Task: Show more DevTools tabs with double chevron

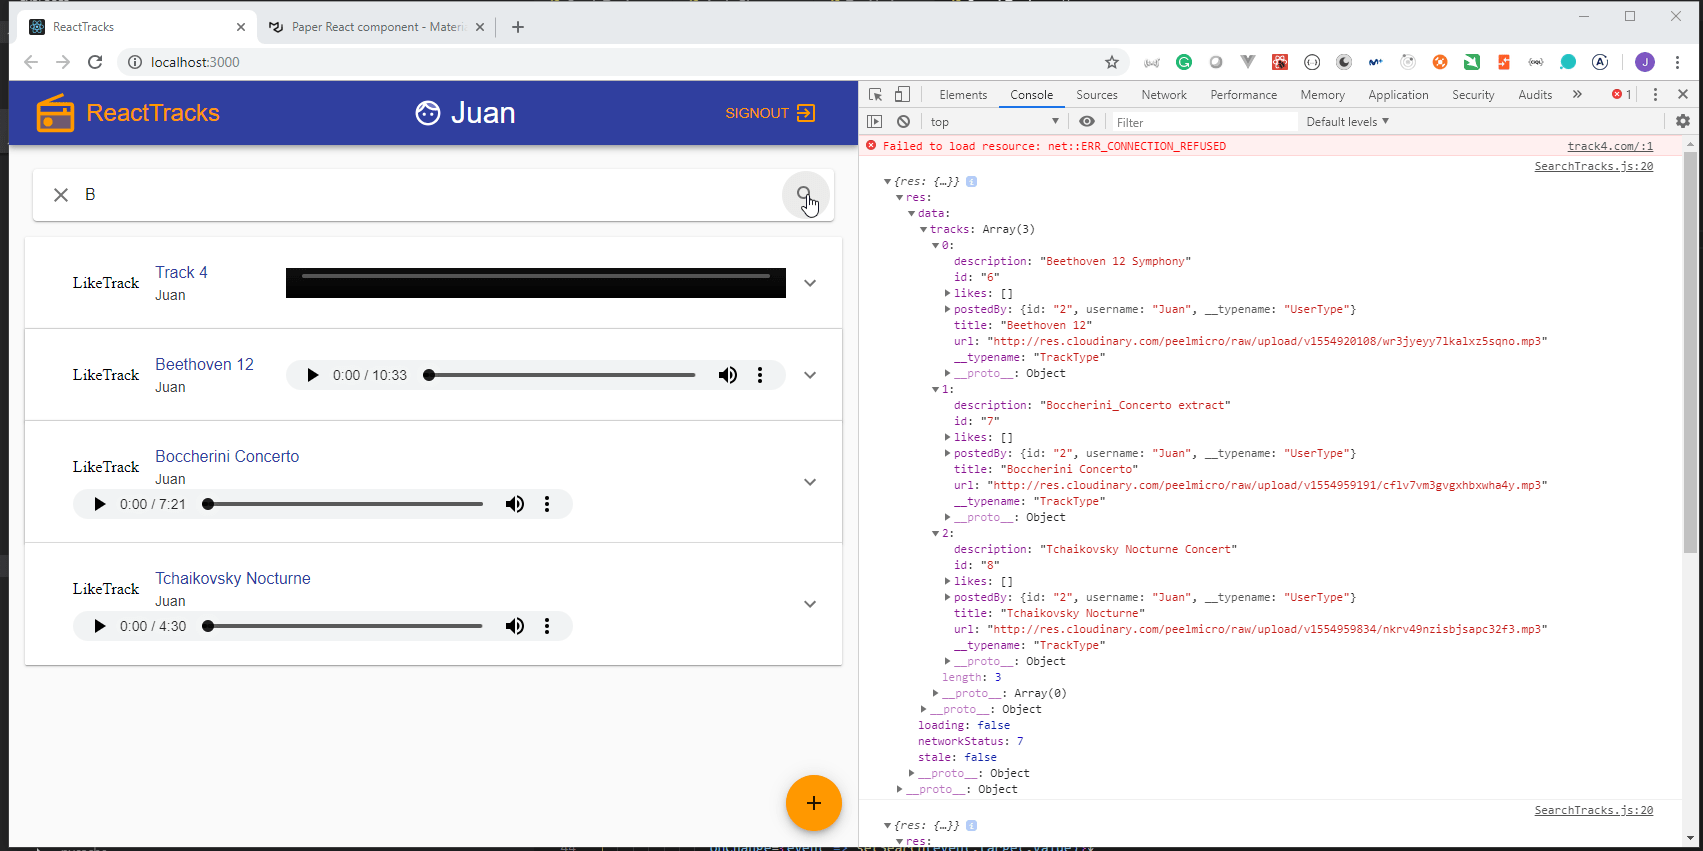Action: pos(1577,94)
